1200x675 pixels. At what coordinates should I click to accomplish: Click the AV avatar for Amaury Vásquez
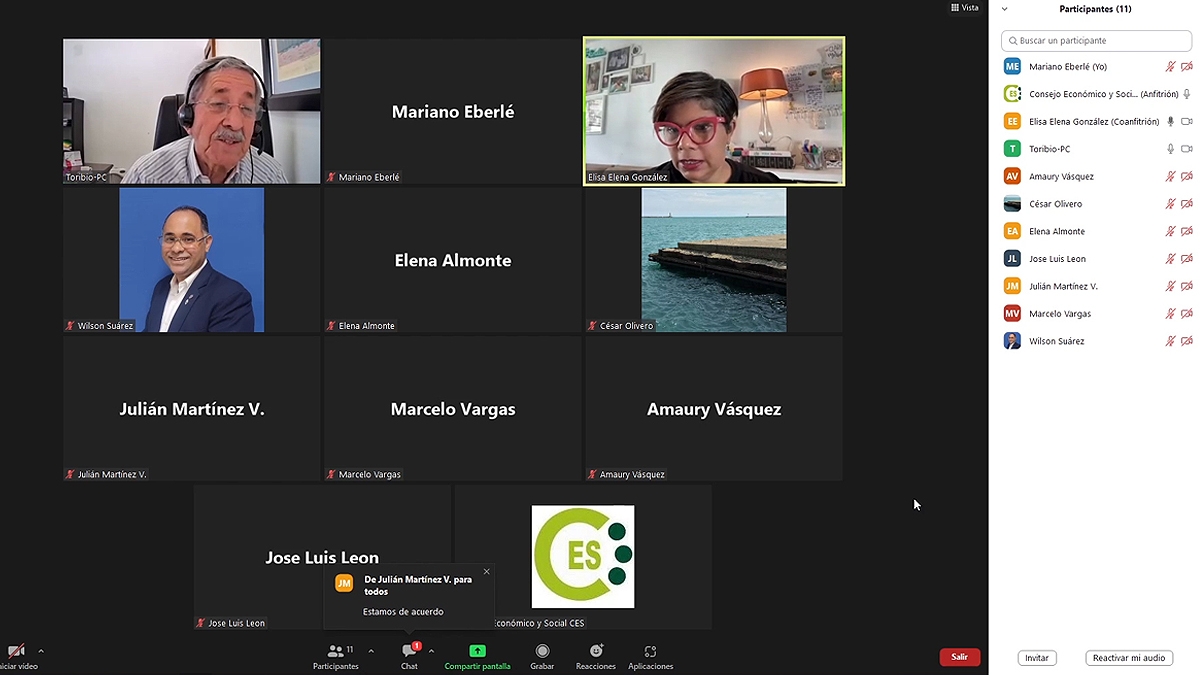1012,176
